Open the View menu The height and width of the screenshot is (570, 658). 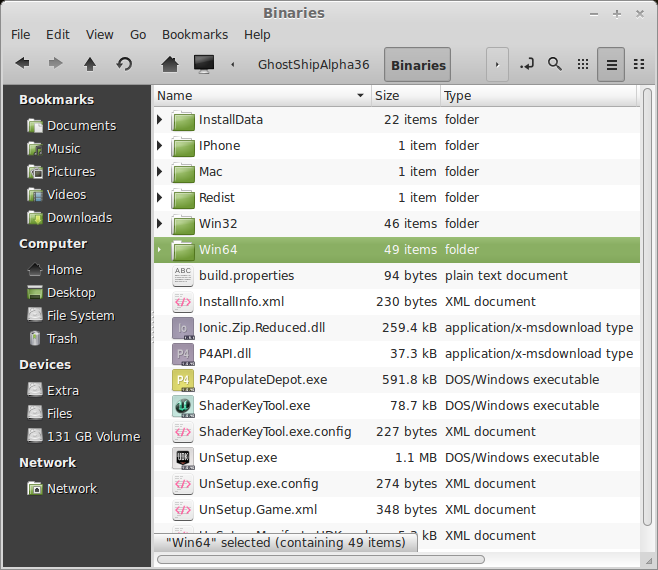[x=99, y=34]
